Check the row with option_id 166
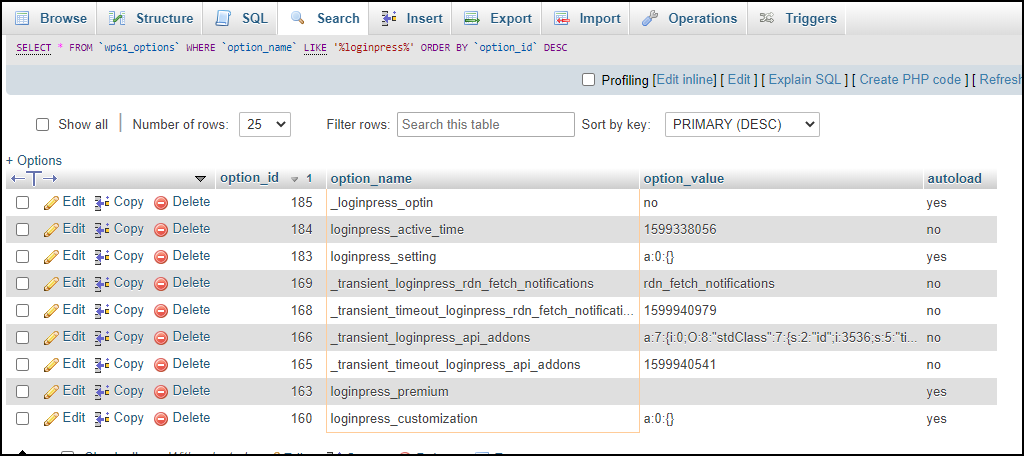The height and width of the screenshot is (456, 1024). pos(23,337)
